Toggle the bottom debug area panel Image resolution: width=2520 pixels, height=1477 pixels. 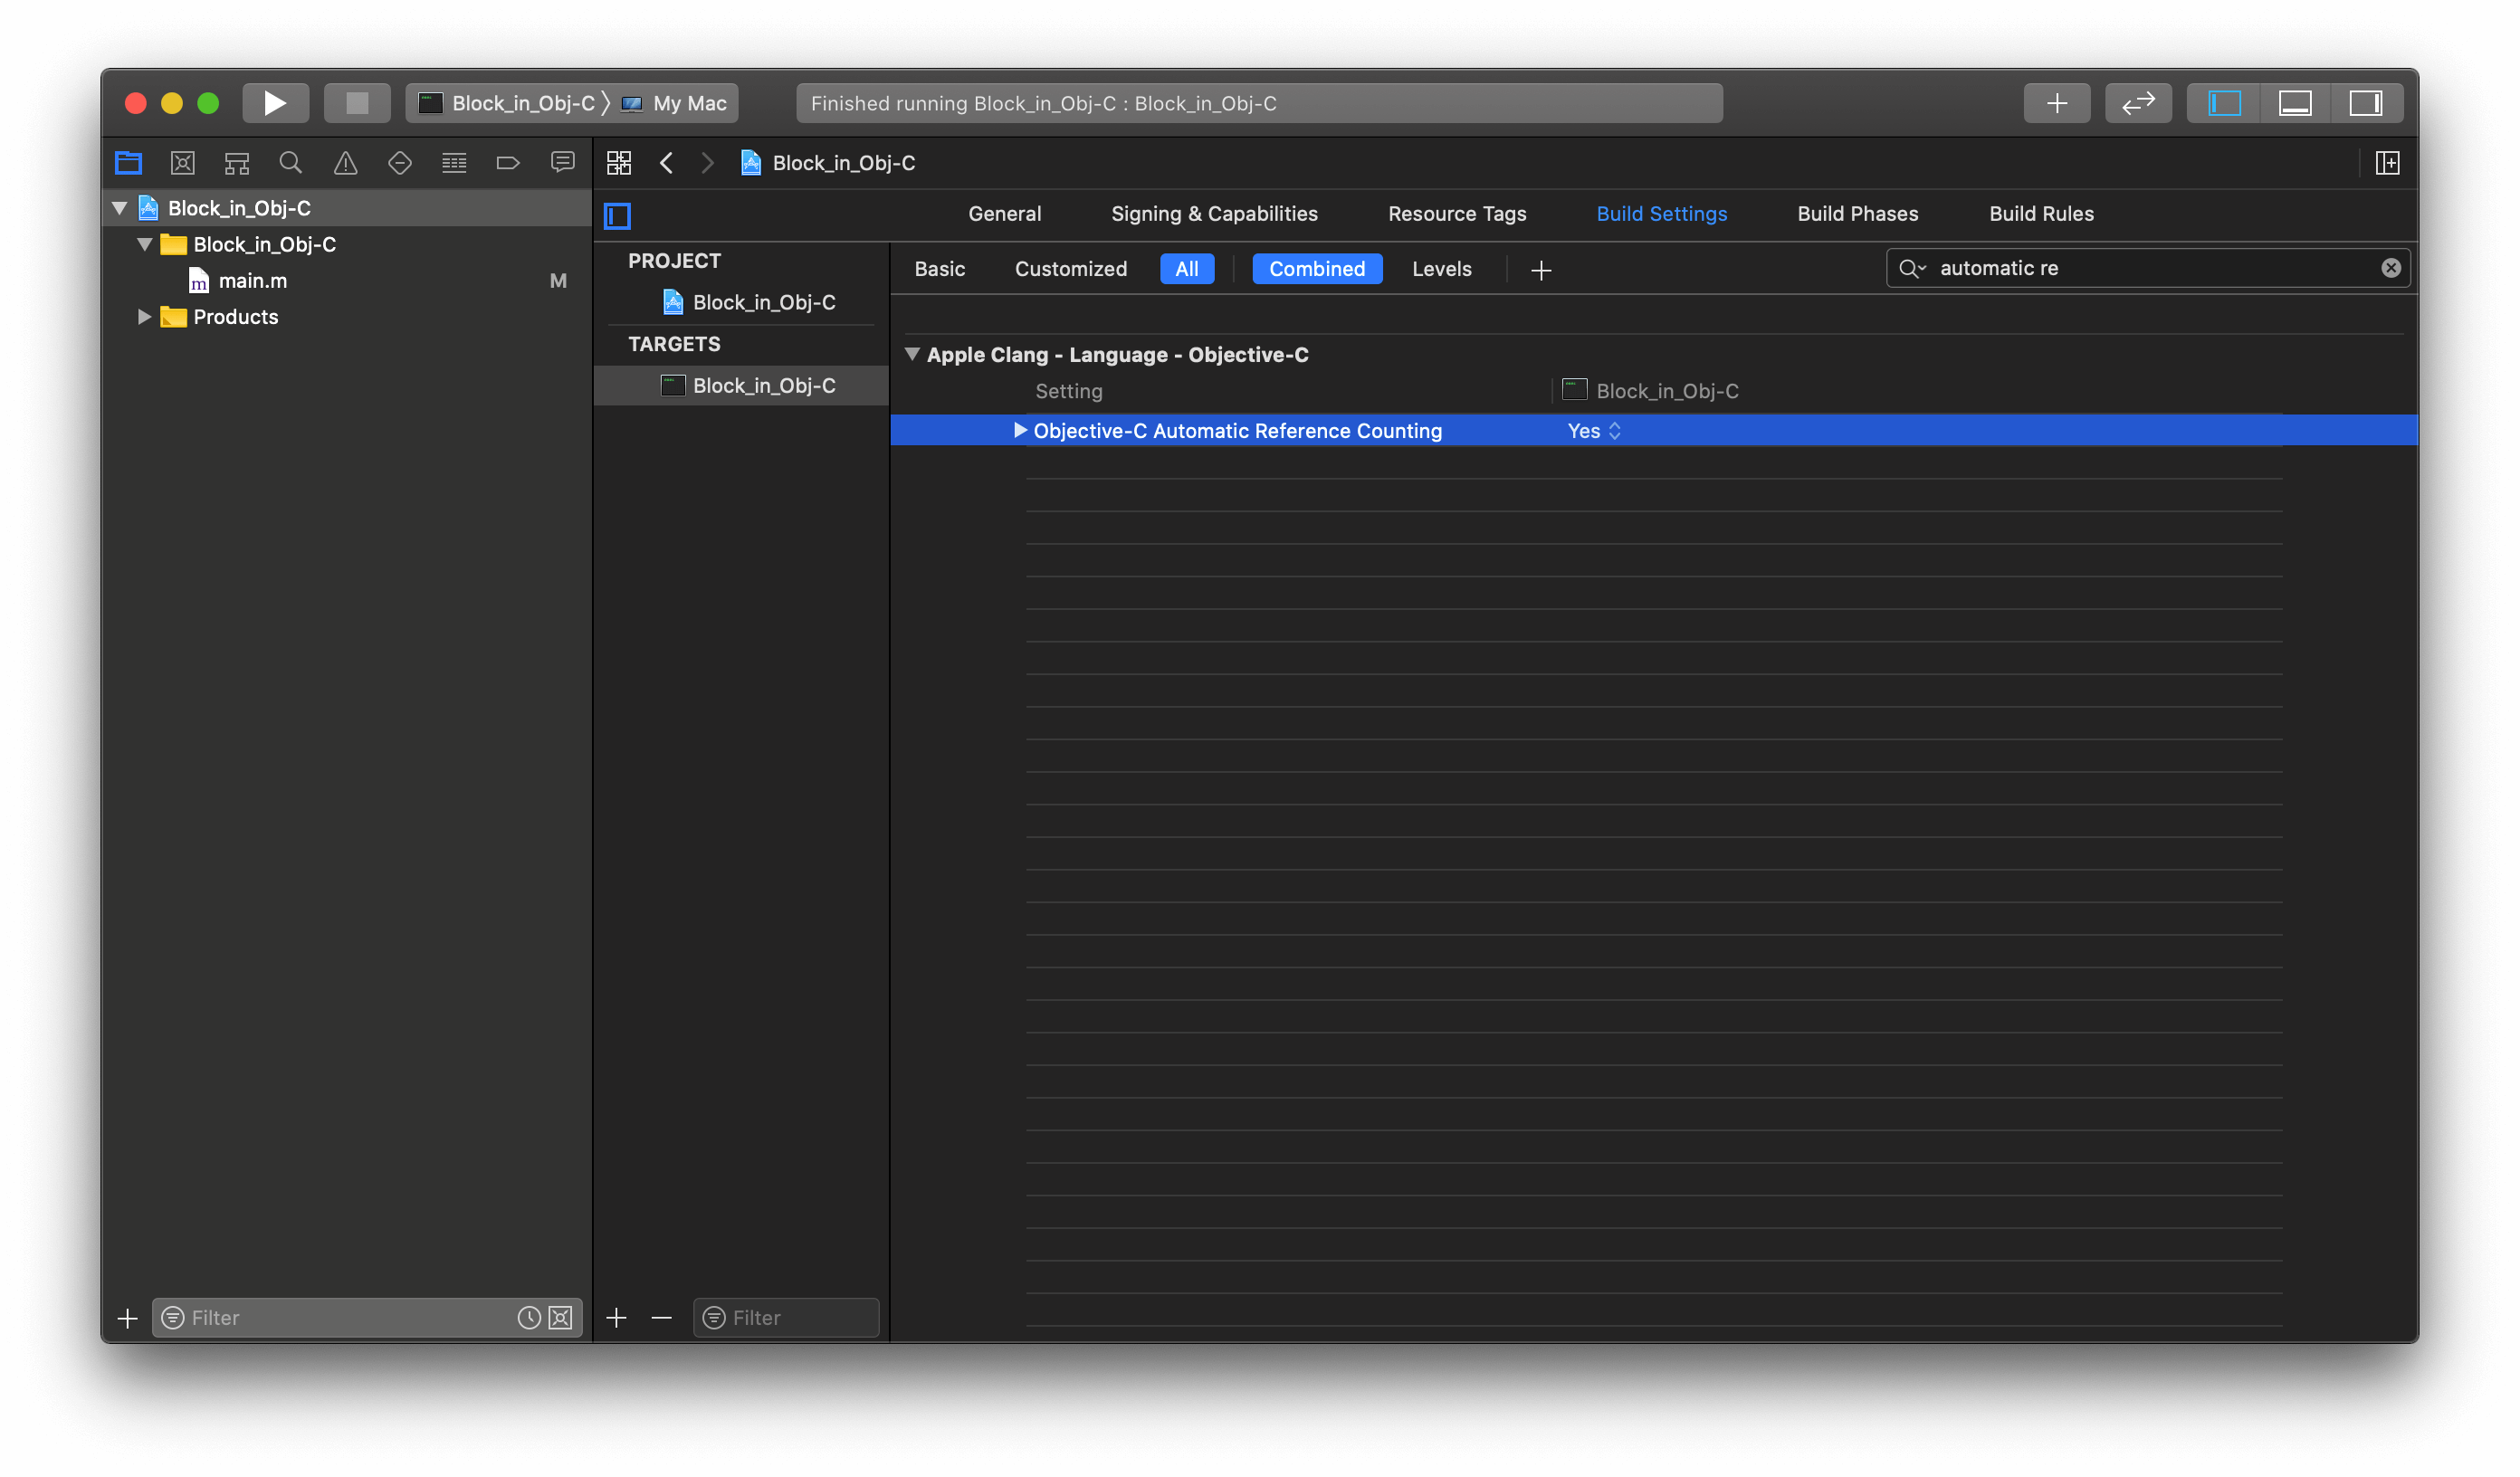tap(2295, 103)
